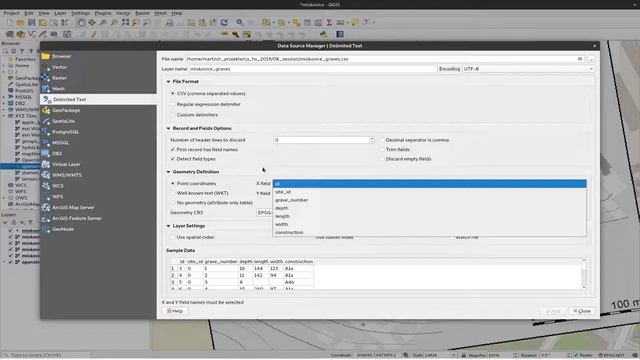This screenshot has width=640, height=360.
Task: Open the DB2 tab in Data Source Manager
Action: [x=57, y=153]
